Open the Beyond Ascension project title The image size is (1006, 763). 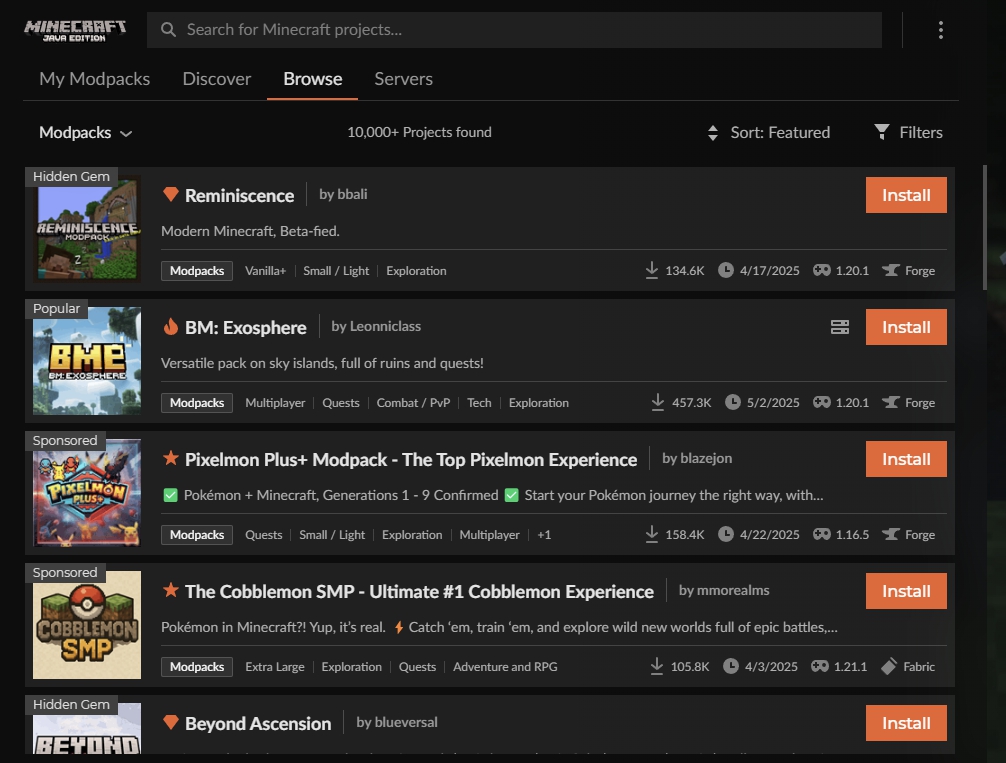coord(258,724)
